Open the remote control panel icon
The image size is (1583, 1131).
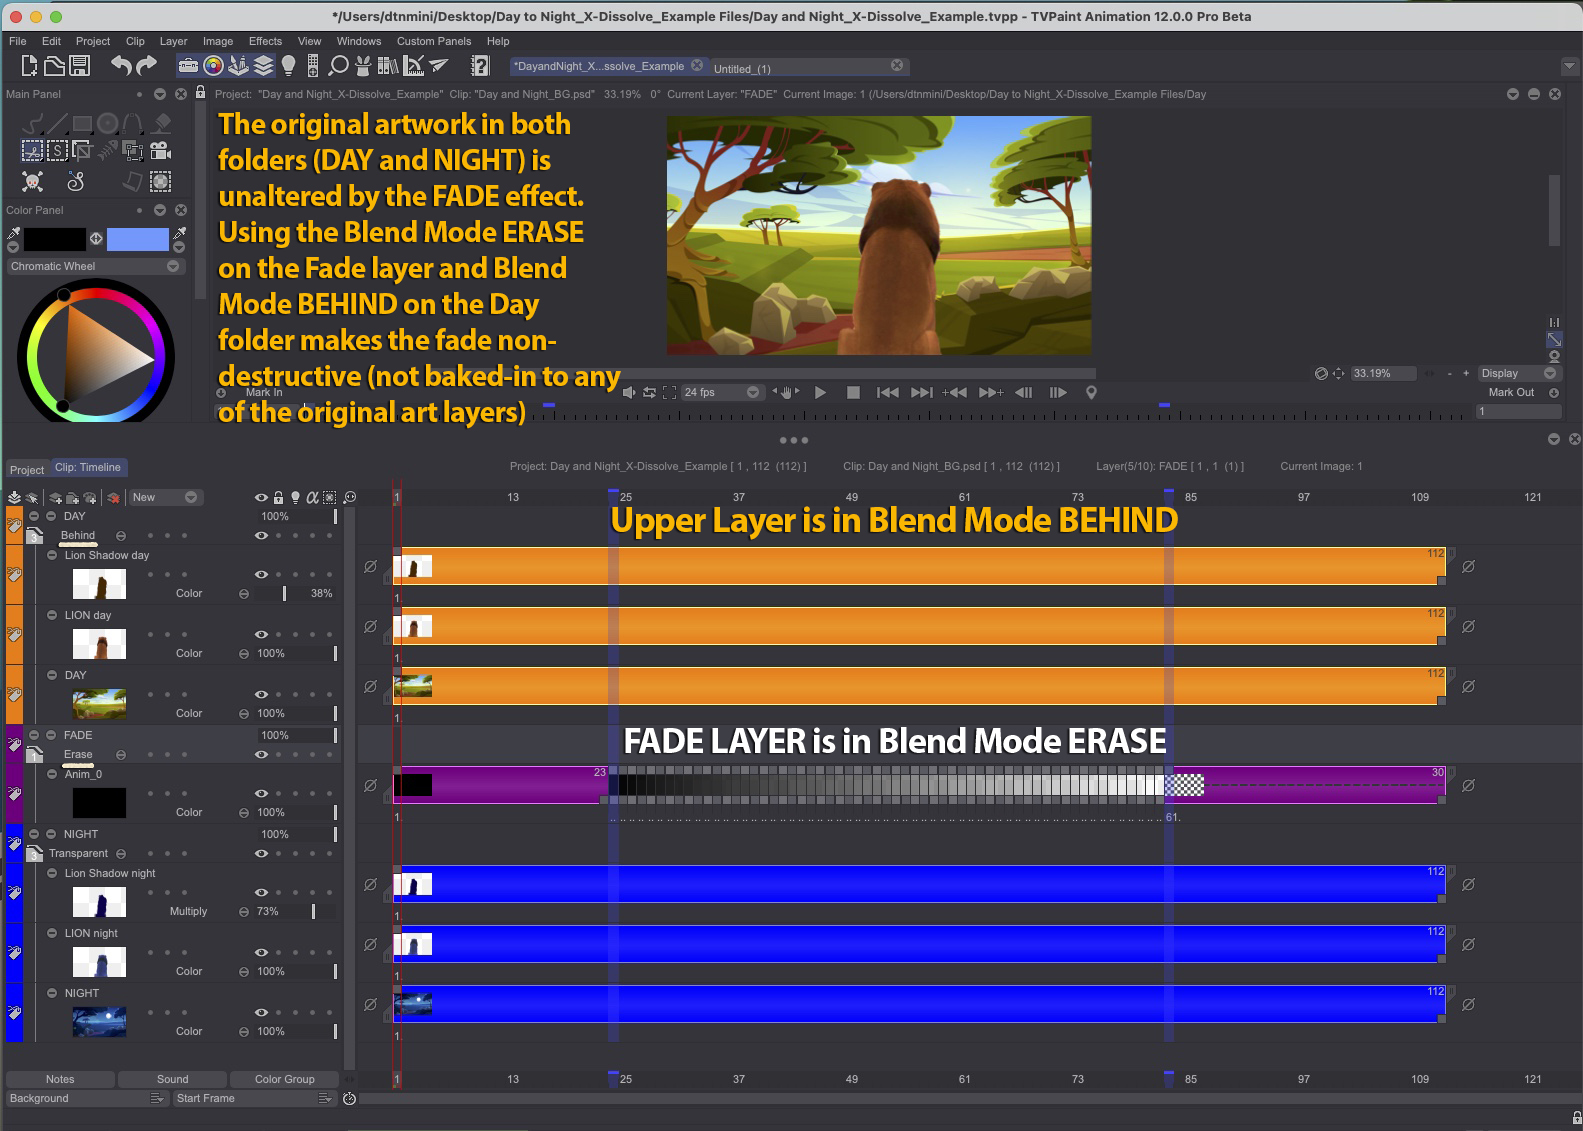tap(313, 66)
